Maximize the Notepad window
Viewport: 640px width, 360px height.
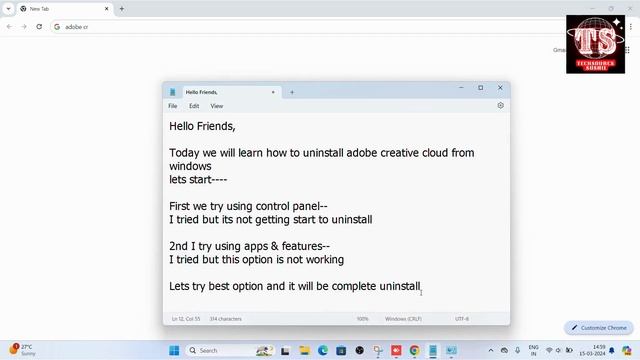coord(480,88)
